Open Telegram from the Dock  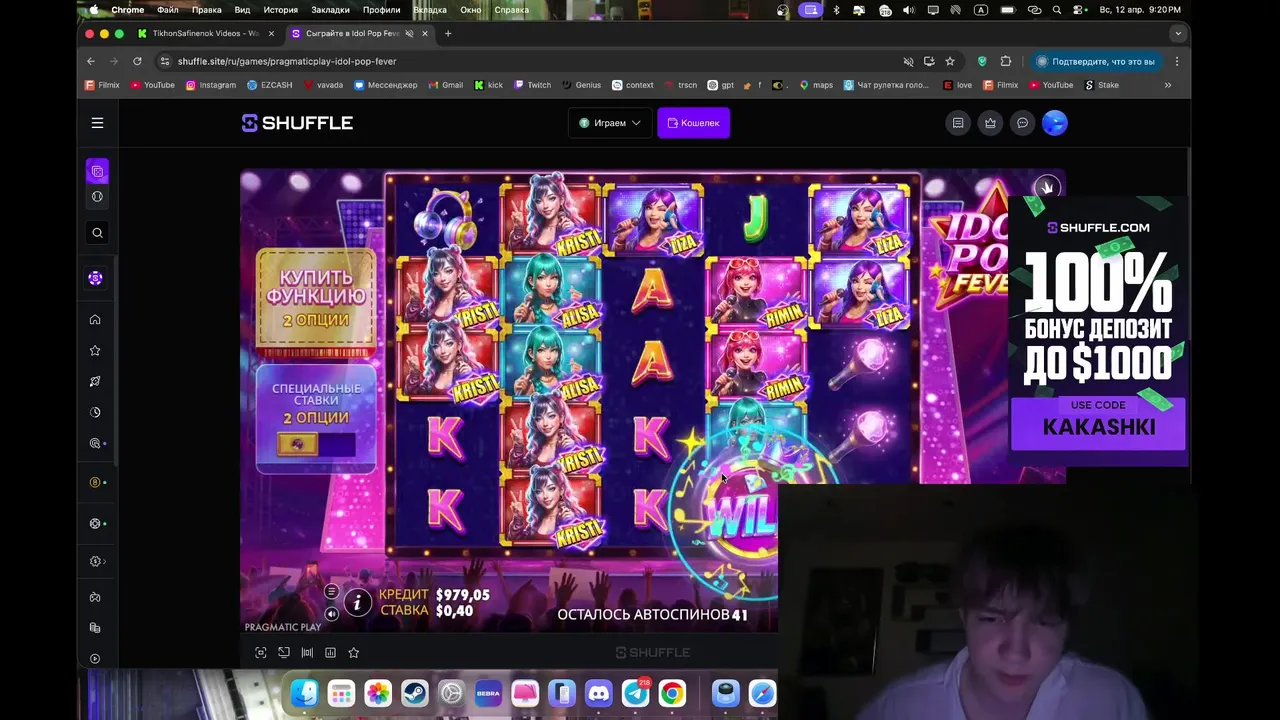click(636, 693)
